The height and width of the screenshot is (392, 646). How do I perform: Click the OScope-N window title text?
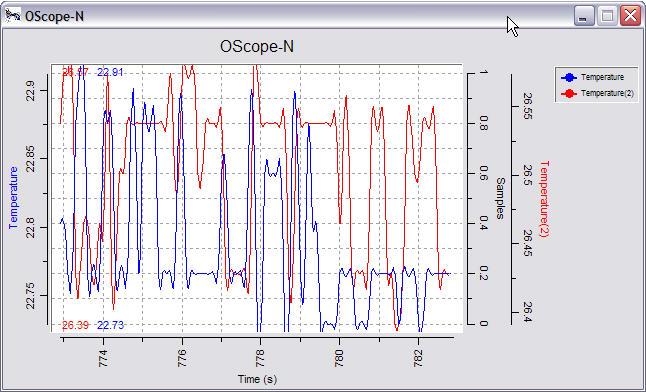(54, 16)
